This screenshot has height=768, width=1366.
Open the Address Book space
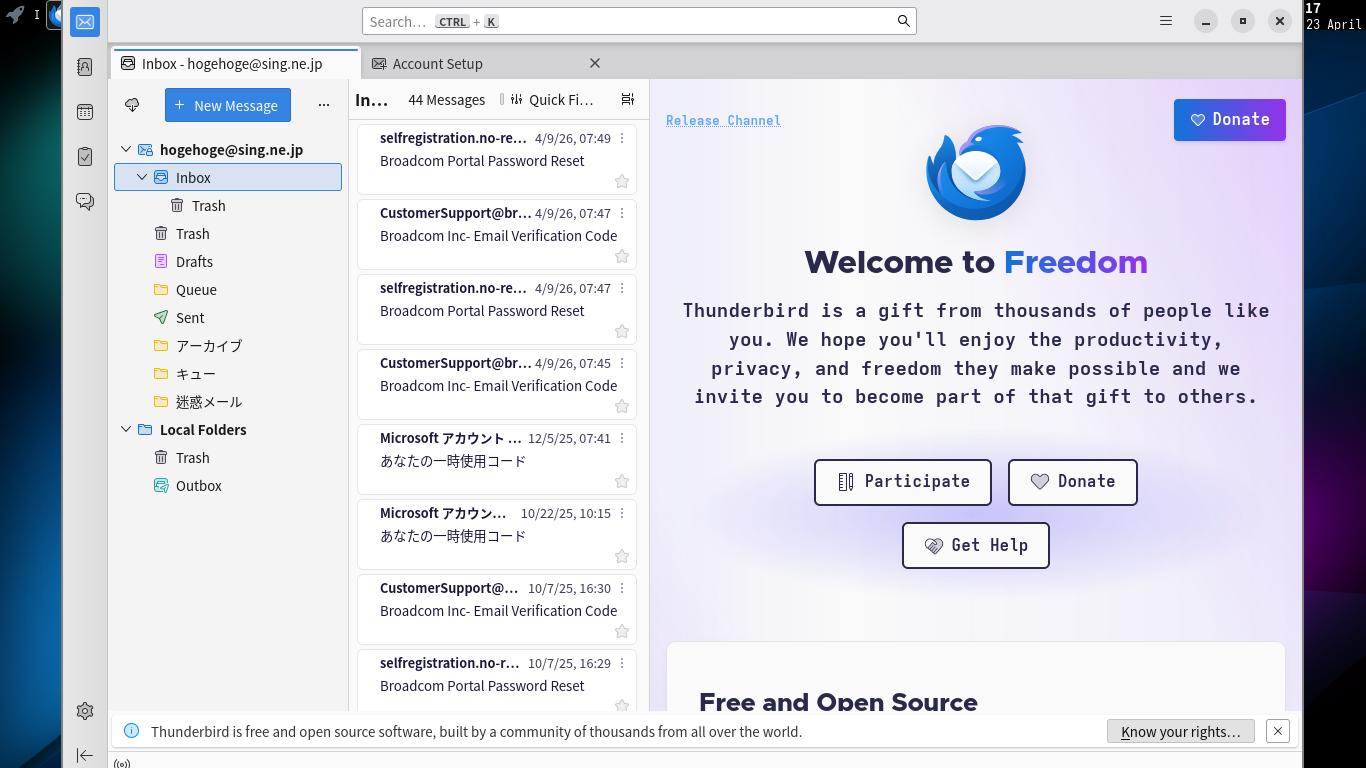pyautogui.click(x=85, y=67)
